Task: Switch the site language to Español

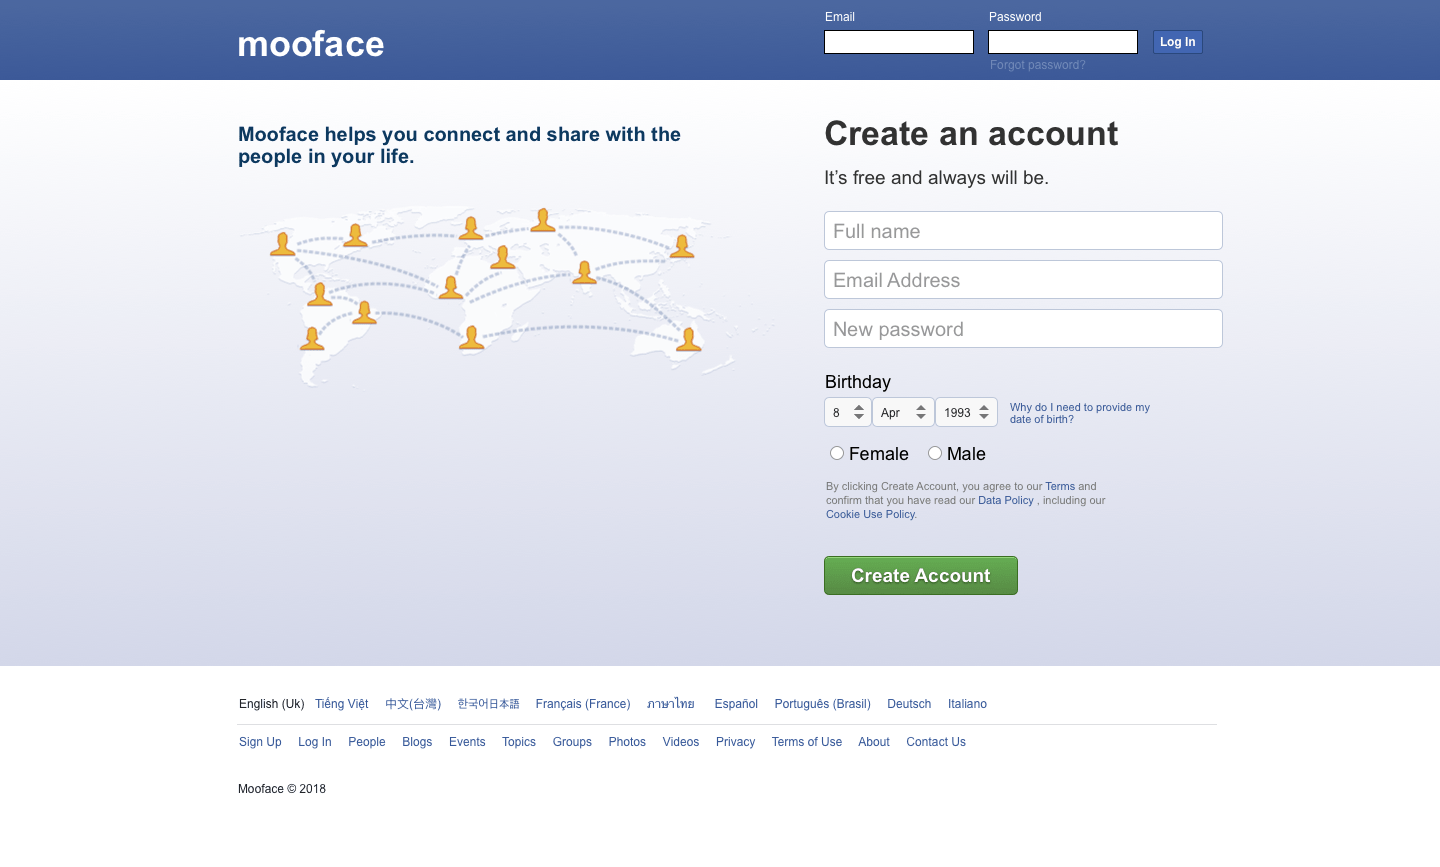Action: (x=736, y=703)
